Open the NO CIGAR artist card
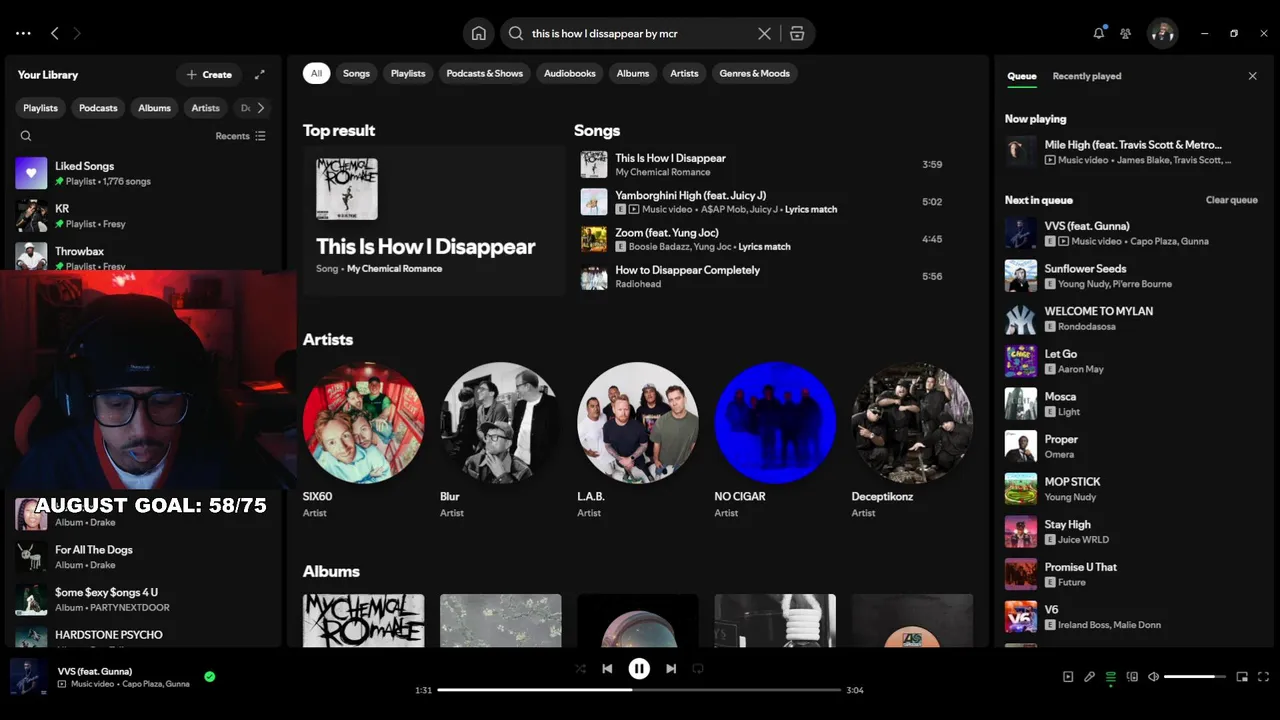Screen dimensions: 1280x720 [775, 440]
